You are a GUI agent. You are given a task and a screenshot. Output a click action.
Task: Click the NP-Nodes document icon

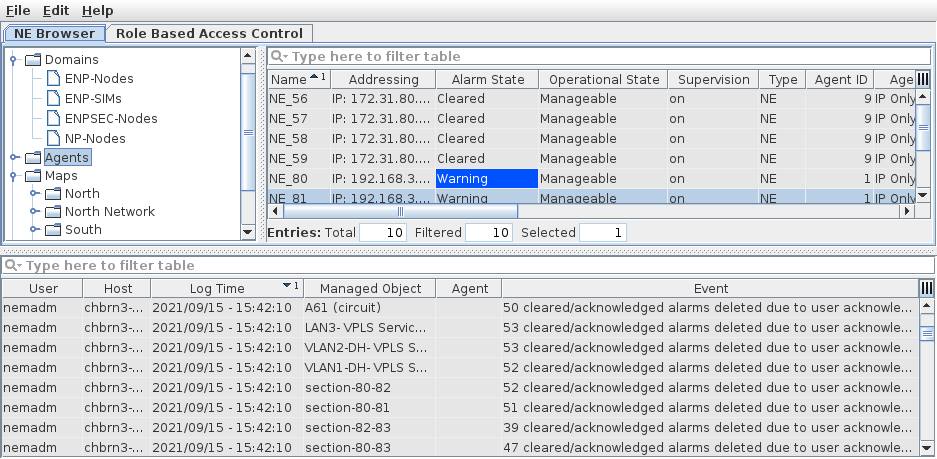[54, 139]
